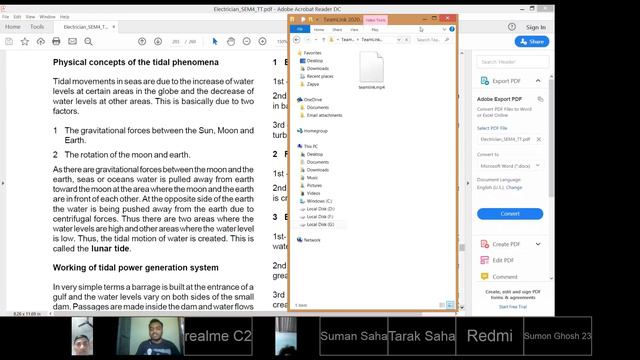This screenshot has height=360, width=640.
Task: Open the Edit menu in Acrobat
Action: pyautogui.click(x=17, y=17)
